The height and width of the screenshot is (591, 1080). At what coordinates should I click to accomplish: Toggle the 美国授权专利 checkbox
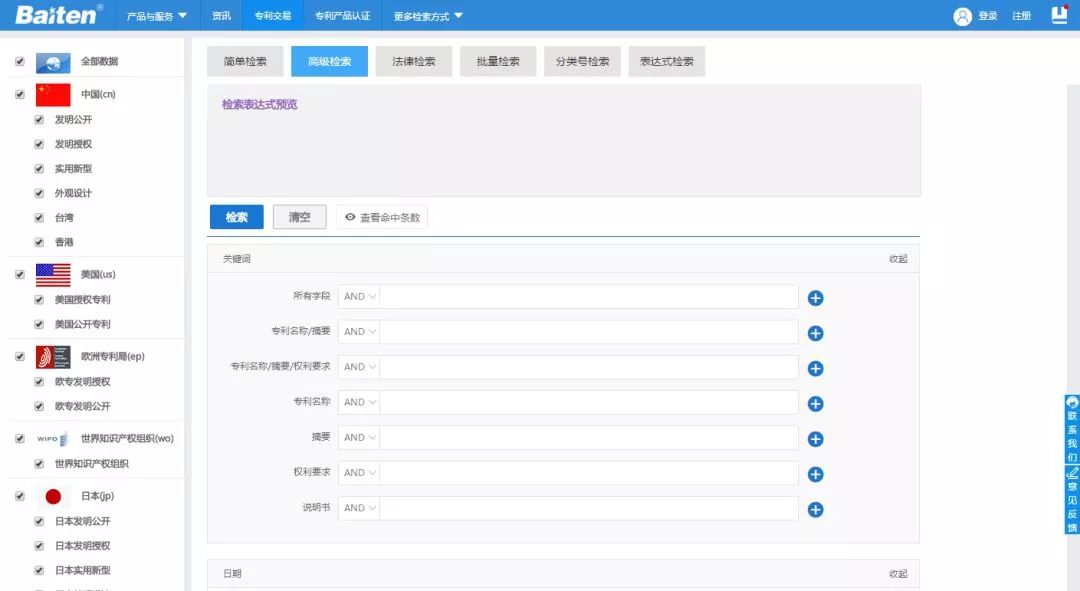[39, 300]
